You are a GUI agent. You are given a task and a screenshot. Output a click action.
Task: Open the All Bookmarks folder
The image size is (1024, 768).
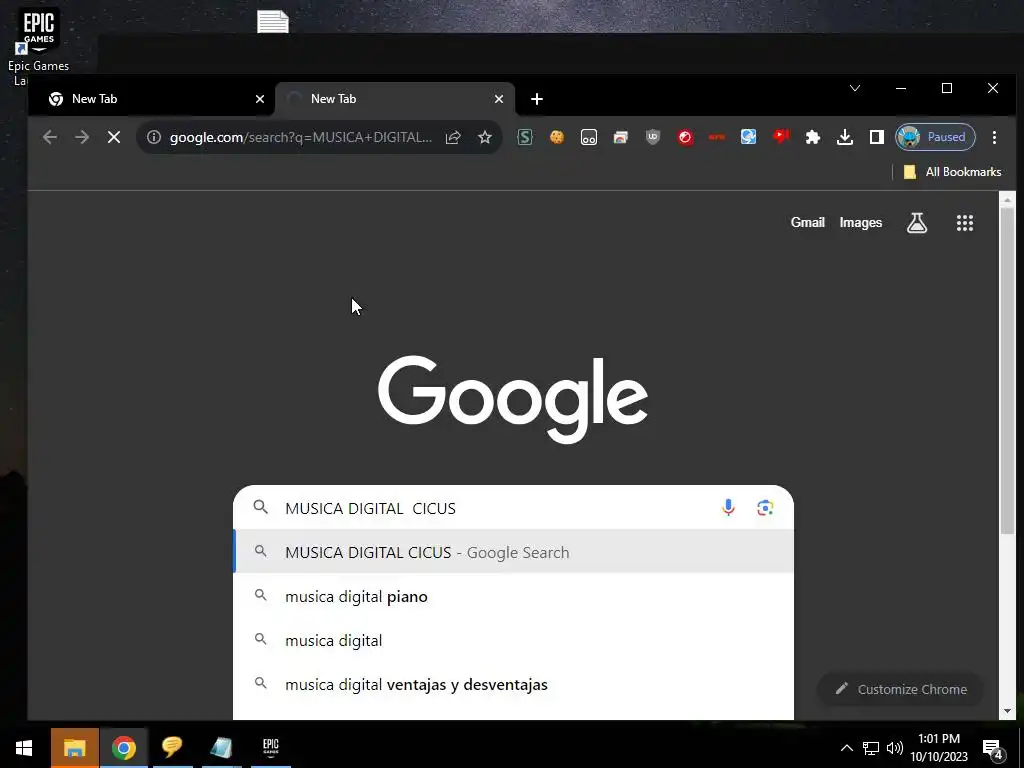point(952,172)
